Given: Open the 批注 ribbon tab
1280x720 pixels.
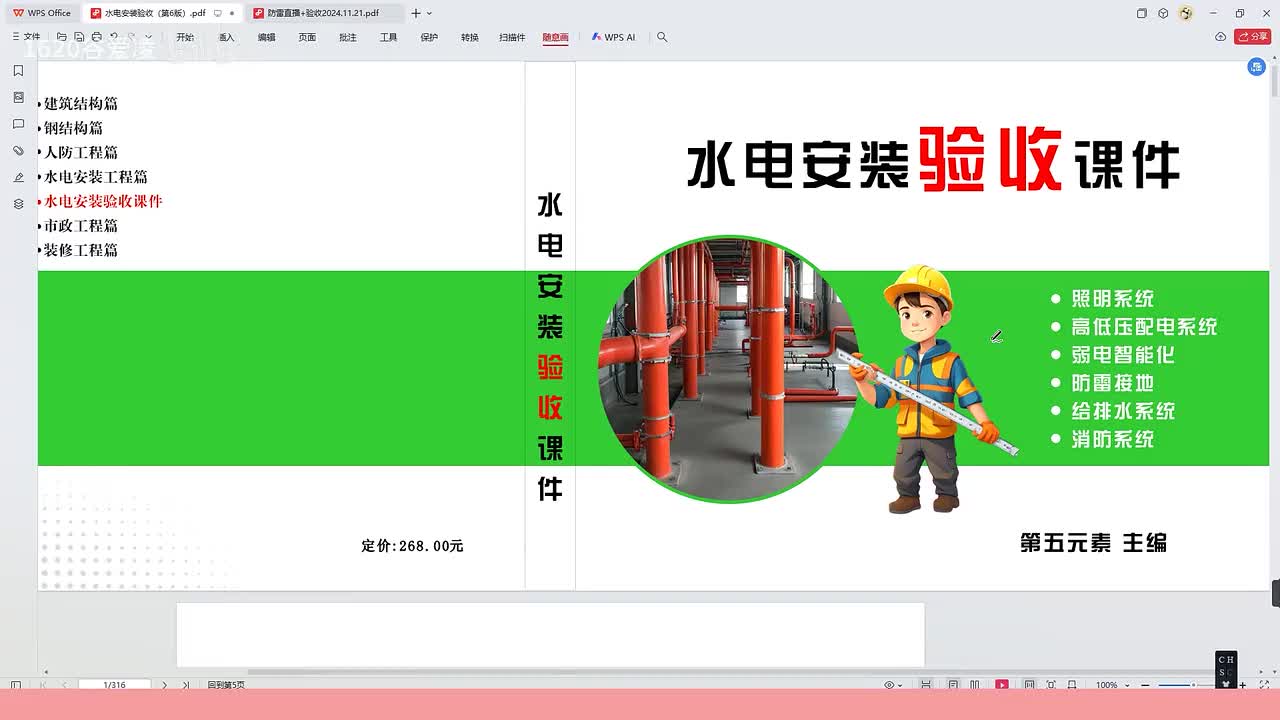Looking at the screenshot, I should (348, 37).
